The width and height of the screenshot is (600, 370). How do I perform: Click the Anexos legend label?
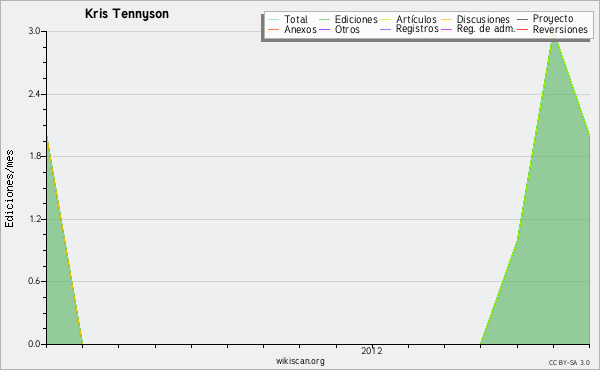pos(300,29)
